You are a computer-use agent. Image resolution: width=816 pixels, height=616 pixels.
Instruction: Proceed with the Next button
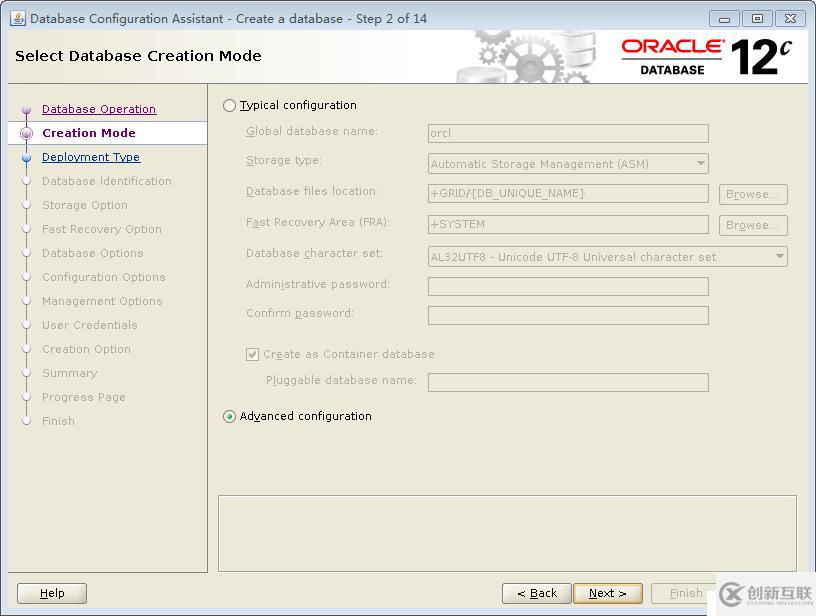[x=608, y=593]
